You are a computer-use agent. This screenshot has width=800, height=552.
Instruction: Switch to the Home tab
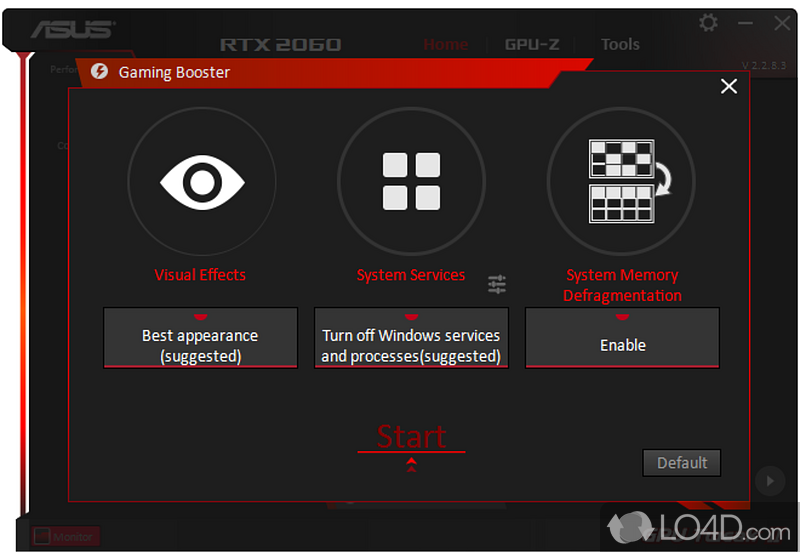(x=445, y=44)
